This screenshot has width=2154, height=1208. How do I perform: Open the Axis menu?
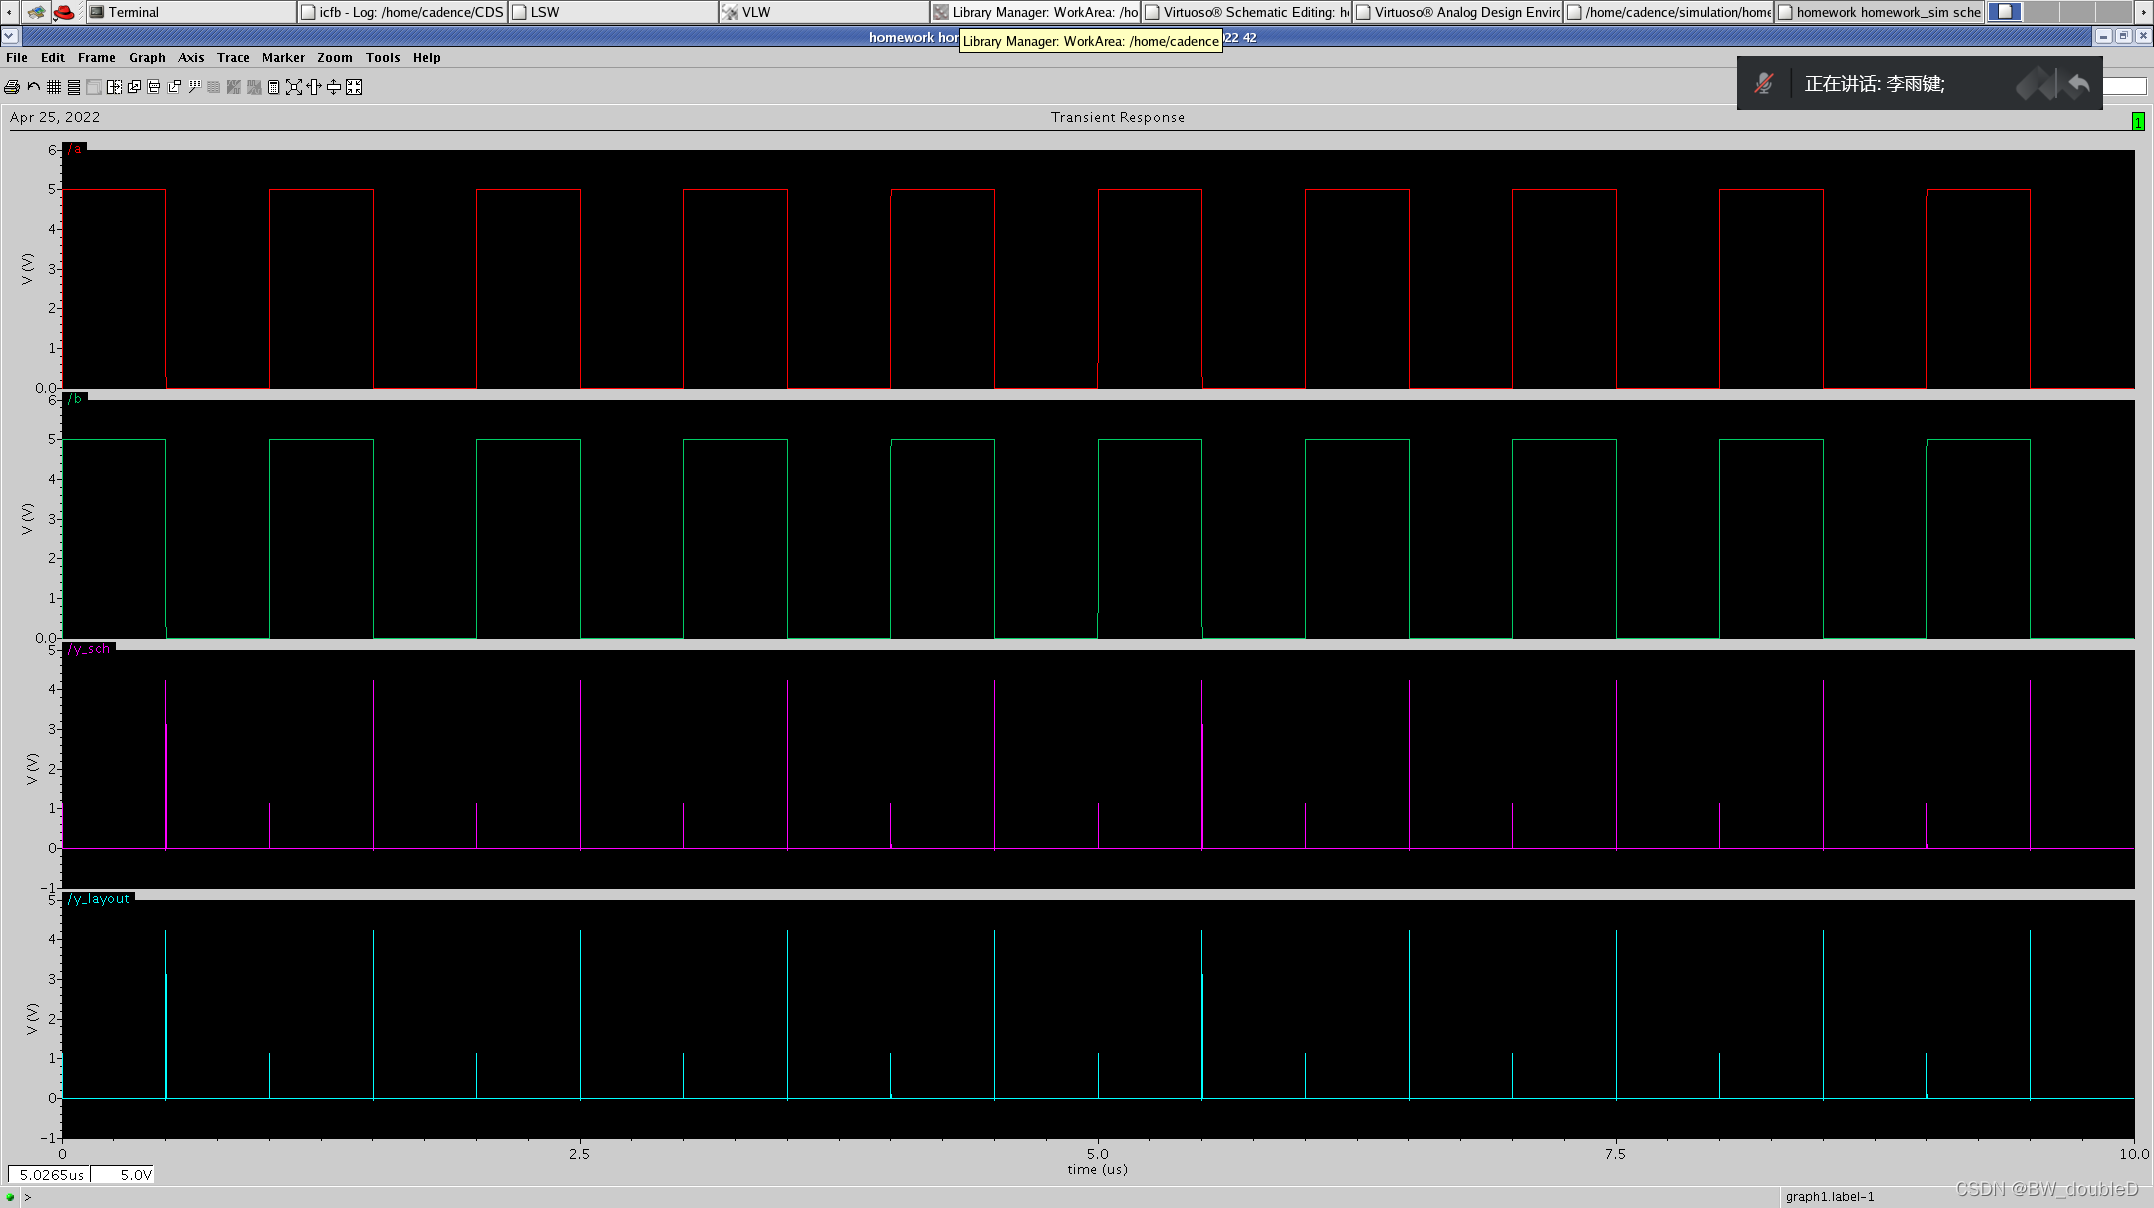click(x=191, y=58)
